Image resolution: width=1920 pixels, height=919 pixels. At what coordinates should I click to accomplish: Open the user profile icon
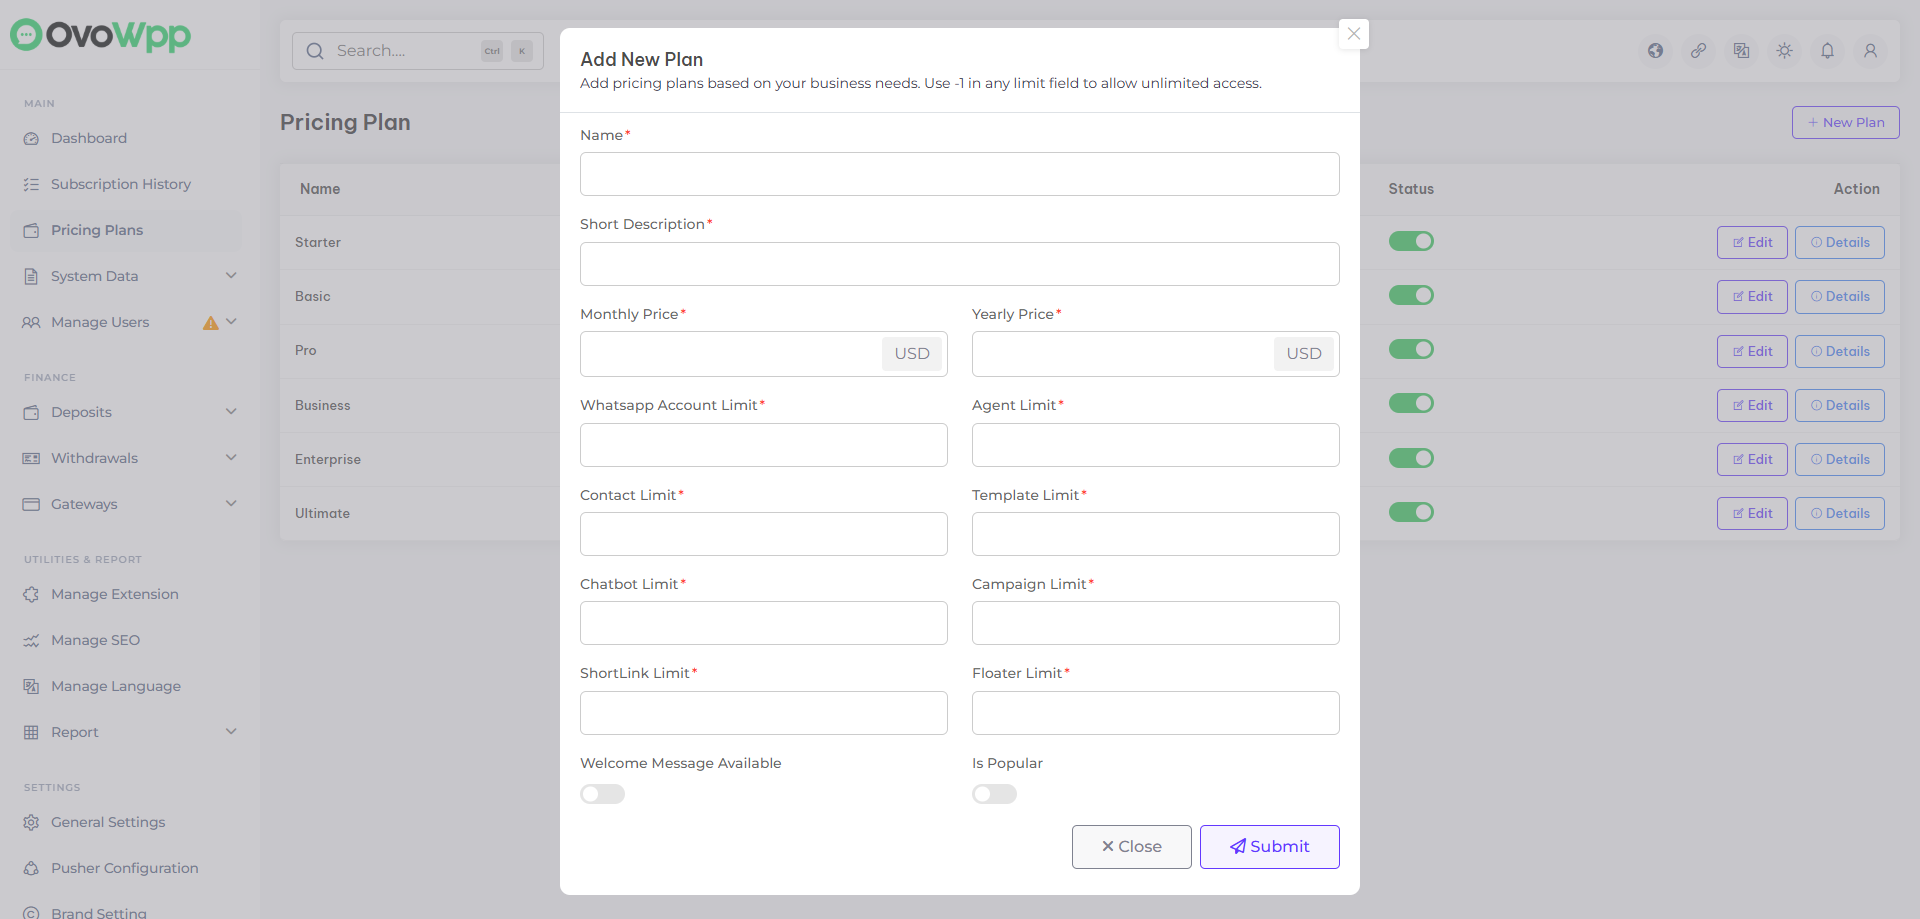1870,51
